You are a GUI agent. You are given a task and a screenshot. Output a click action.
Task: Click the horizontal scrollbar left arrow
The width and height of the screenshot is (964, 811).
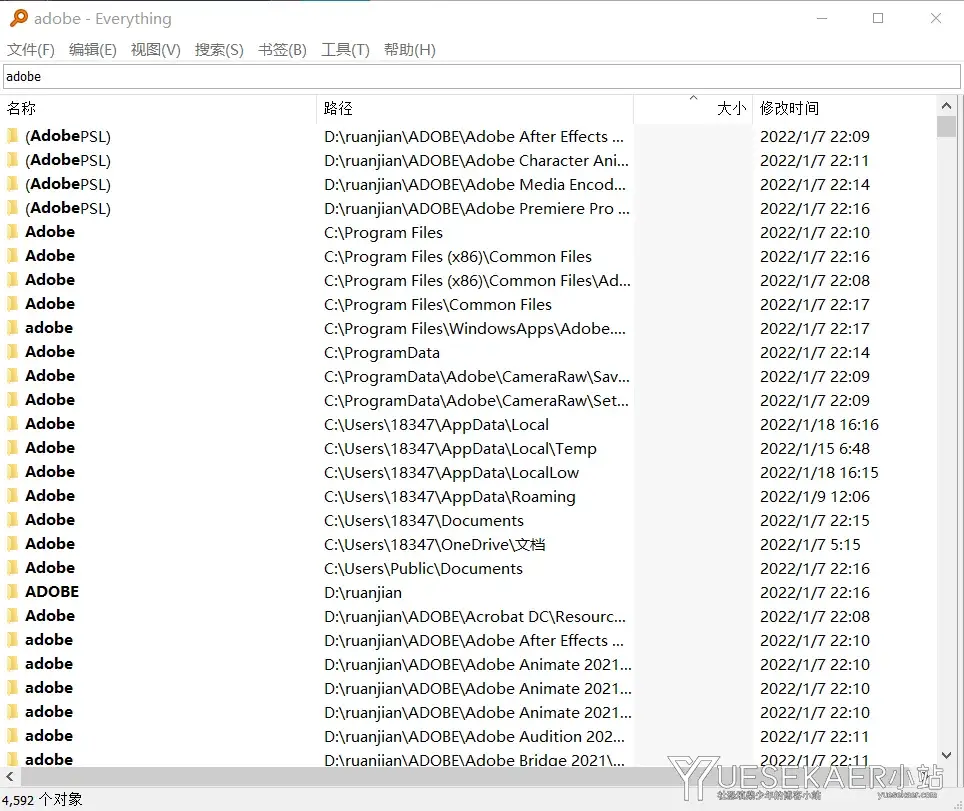pyautogui.click(x=10, y=777)
